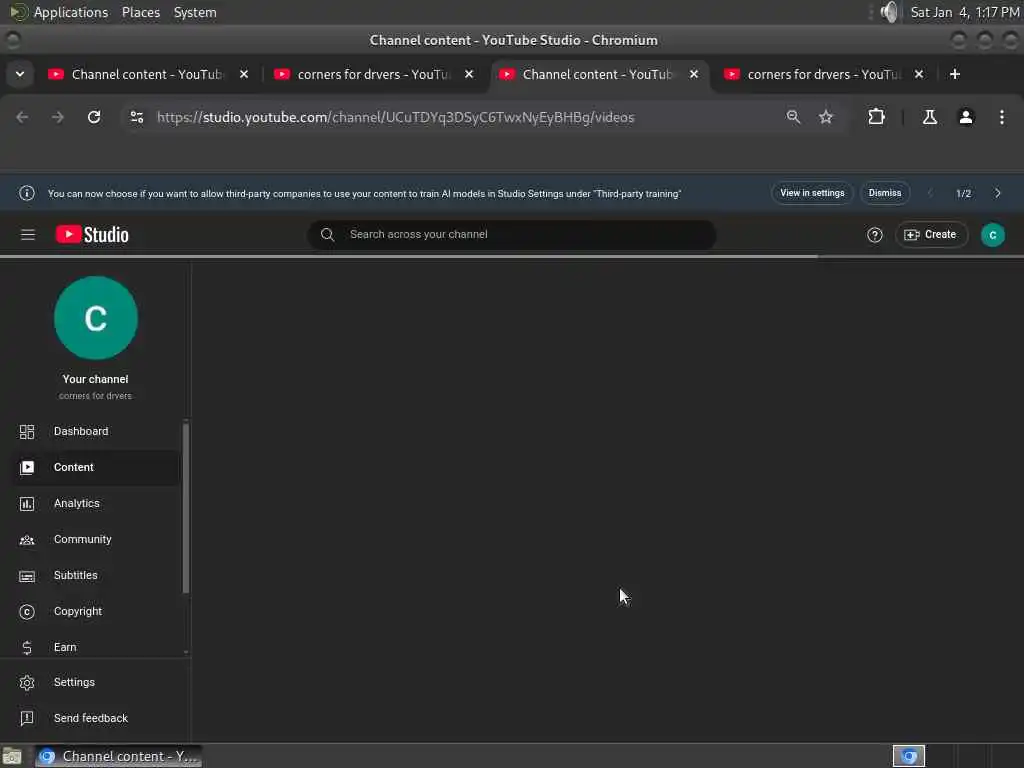Screen dimensions: 1024x768
Task: Close the active Channel content tab
Action: [x=694, y=74]
